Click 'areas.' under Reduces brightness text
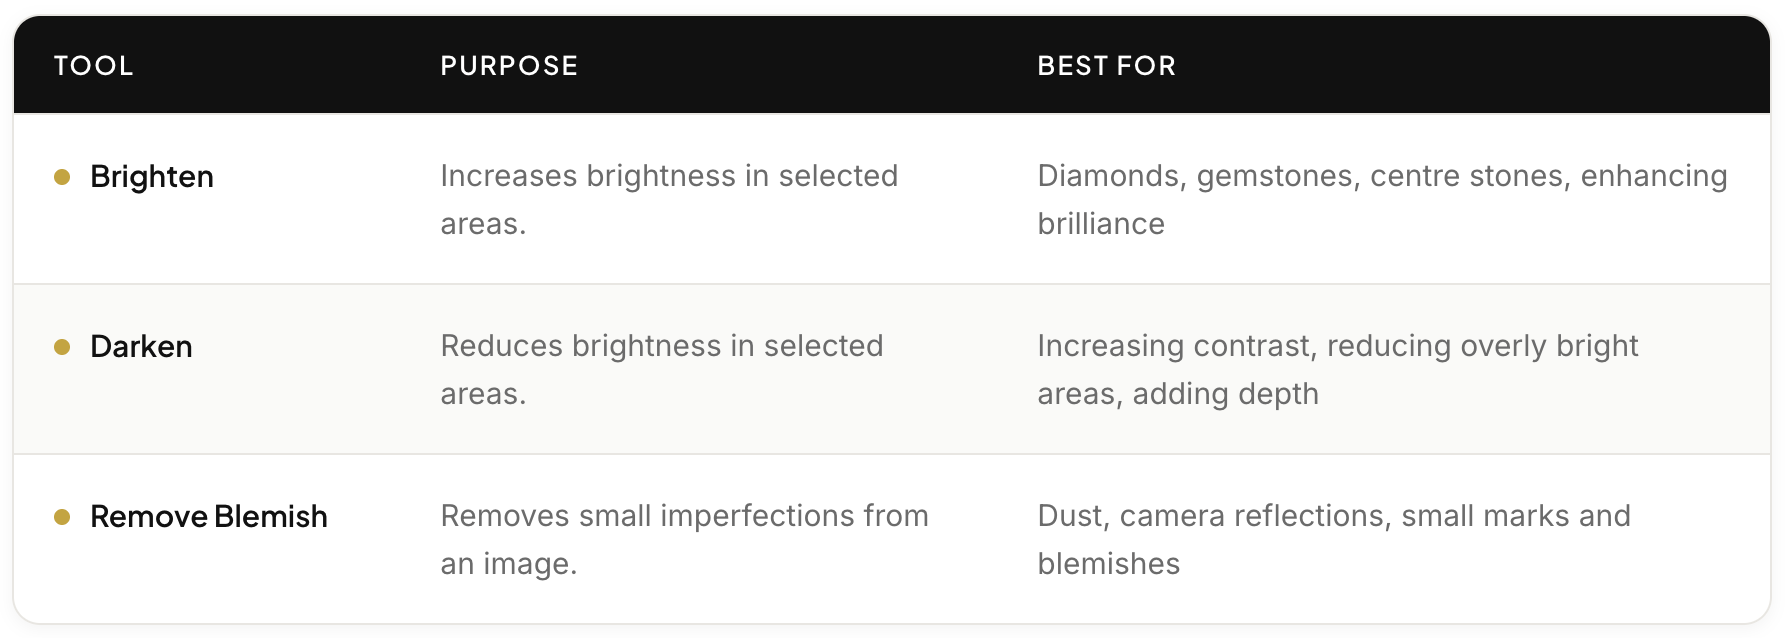The width and height of the screenshot is (1788, 638). pyautogui.click(x=484, y=394)
